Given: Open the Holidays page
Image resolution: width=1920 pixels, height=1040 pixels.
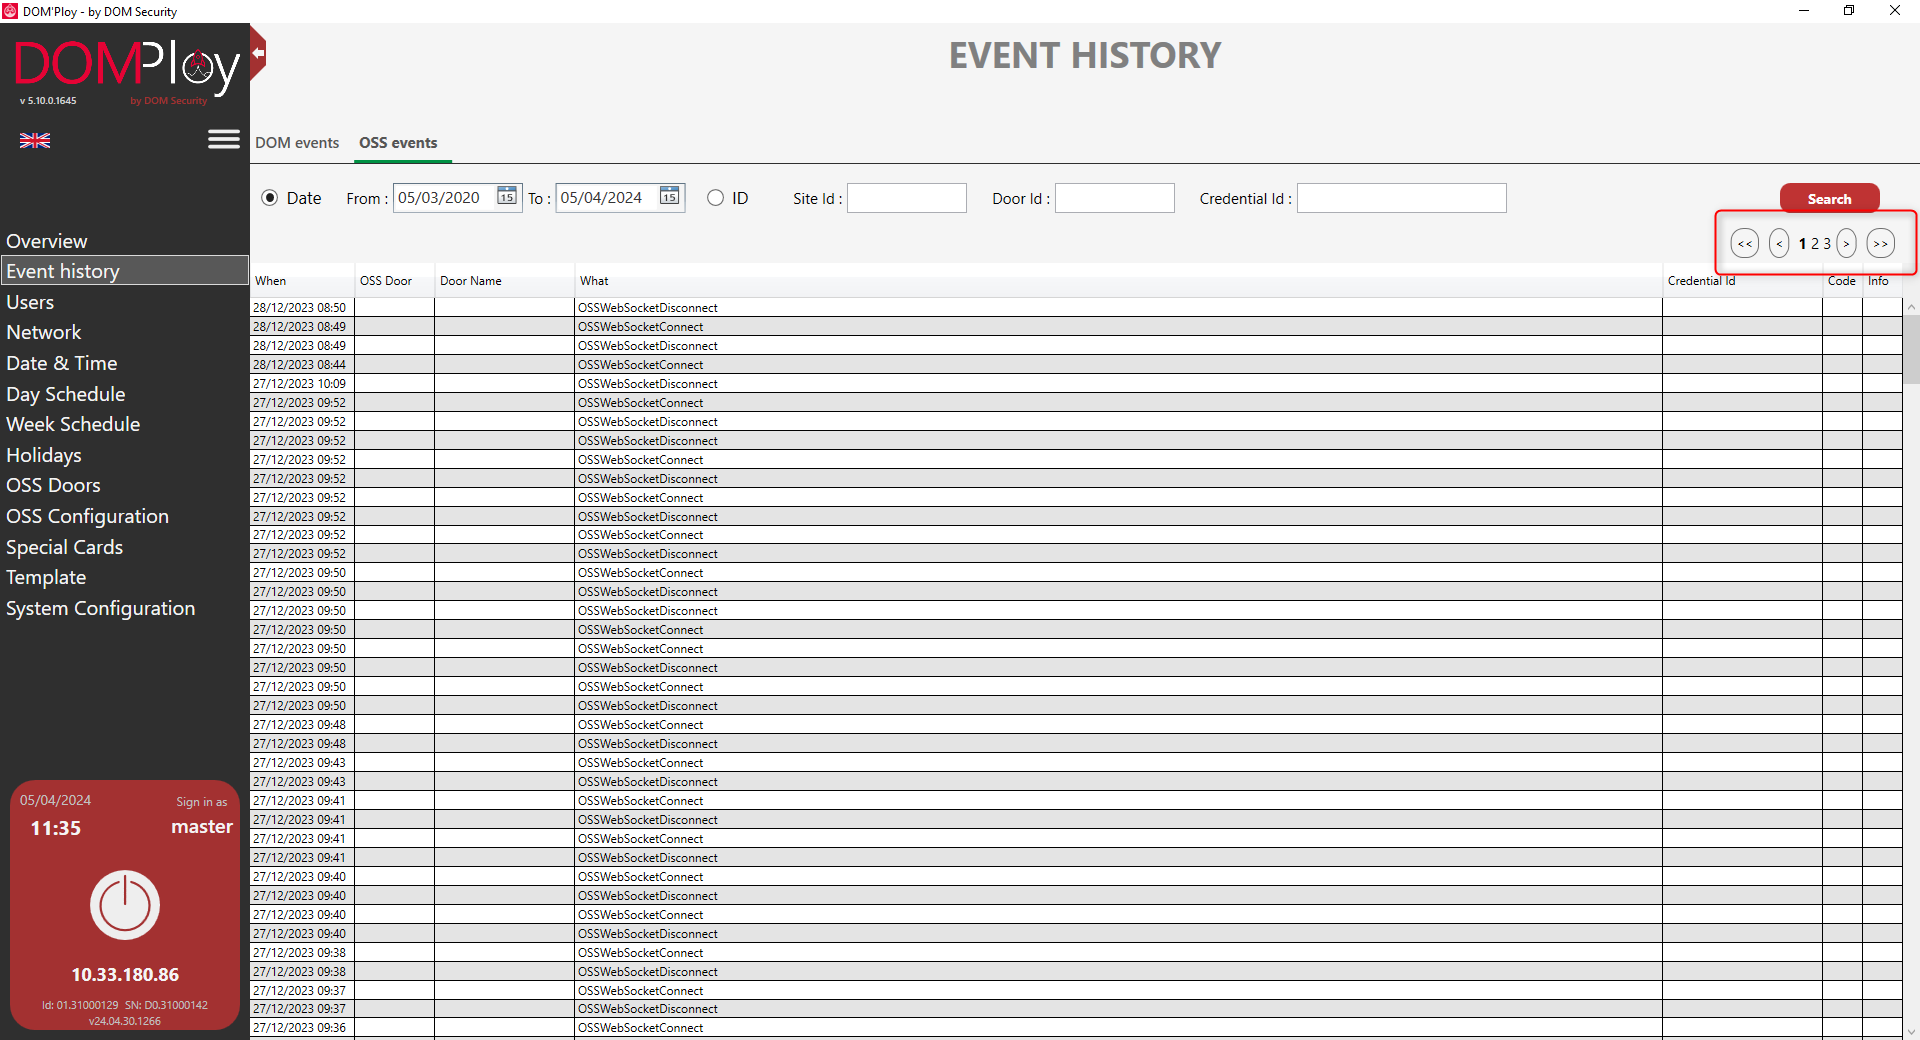Looking at the screenshot, I should click(44, 455).
